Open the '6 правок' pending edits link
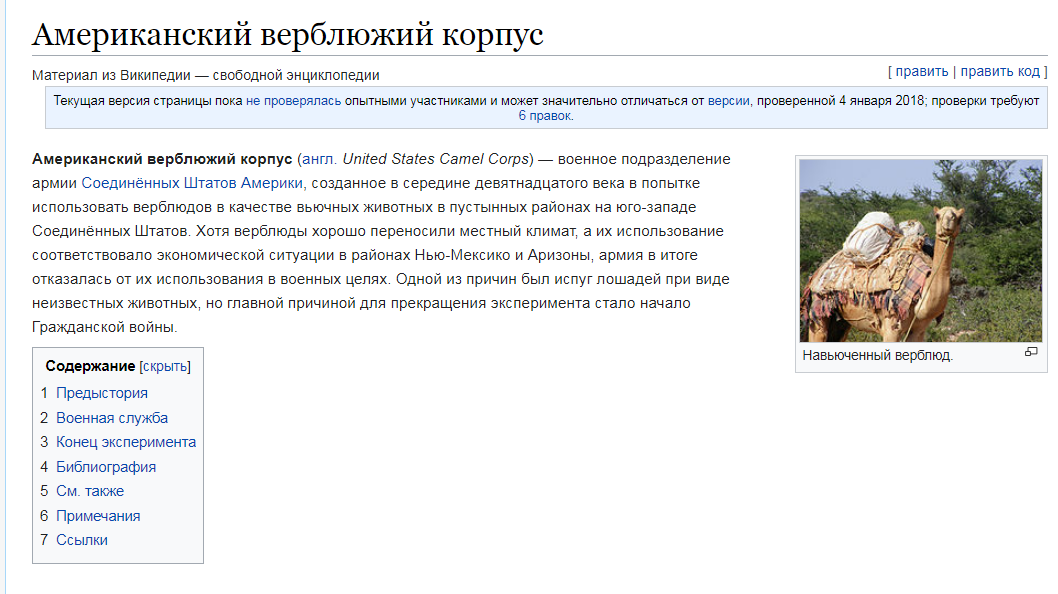Image resolution: width=1058 pixels, height=594 pixels. coord(545,116)
